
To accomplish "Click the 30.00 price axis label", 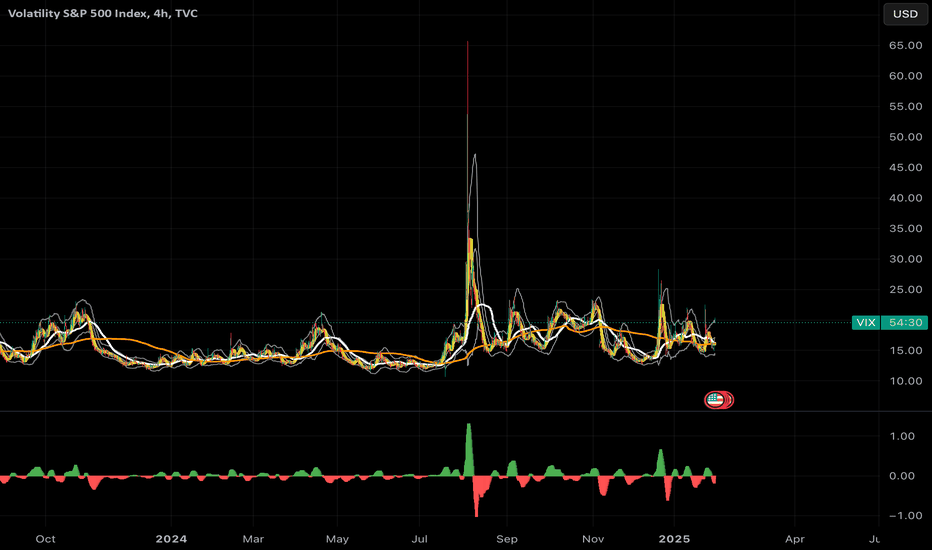I will [x=905, y=259].
